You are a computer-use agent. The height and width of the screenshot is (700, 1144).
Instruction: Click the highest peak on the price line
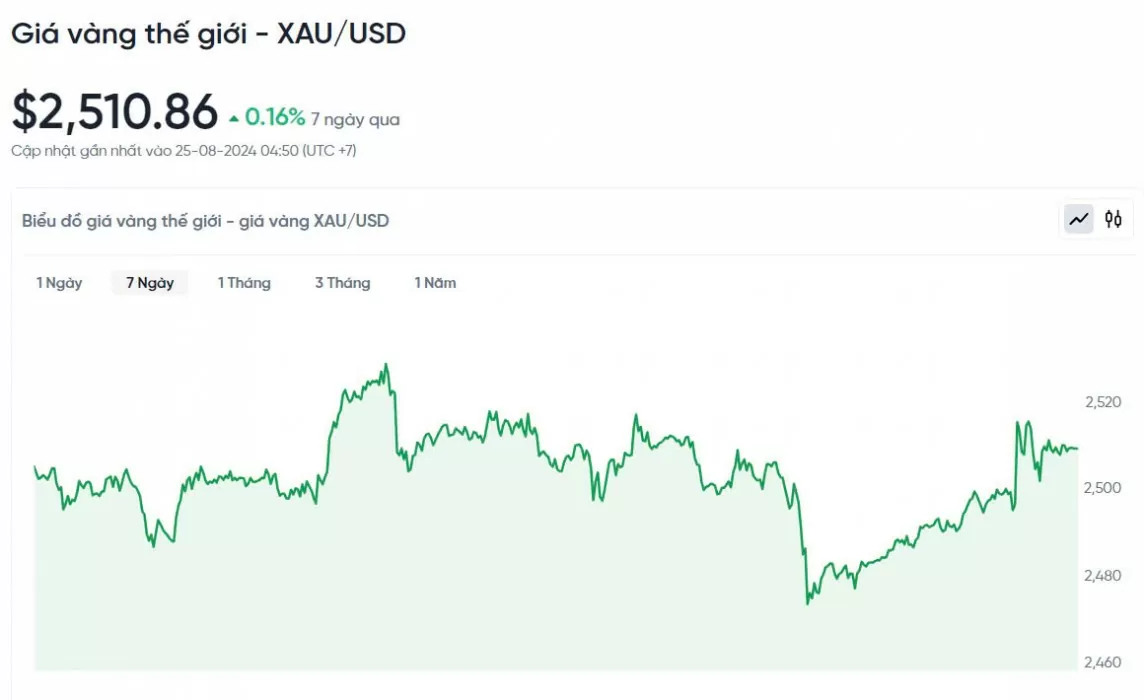click(386, 364)
